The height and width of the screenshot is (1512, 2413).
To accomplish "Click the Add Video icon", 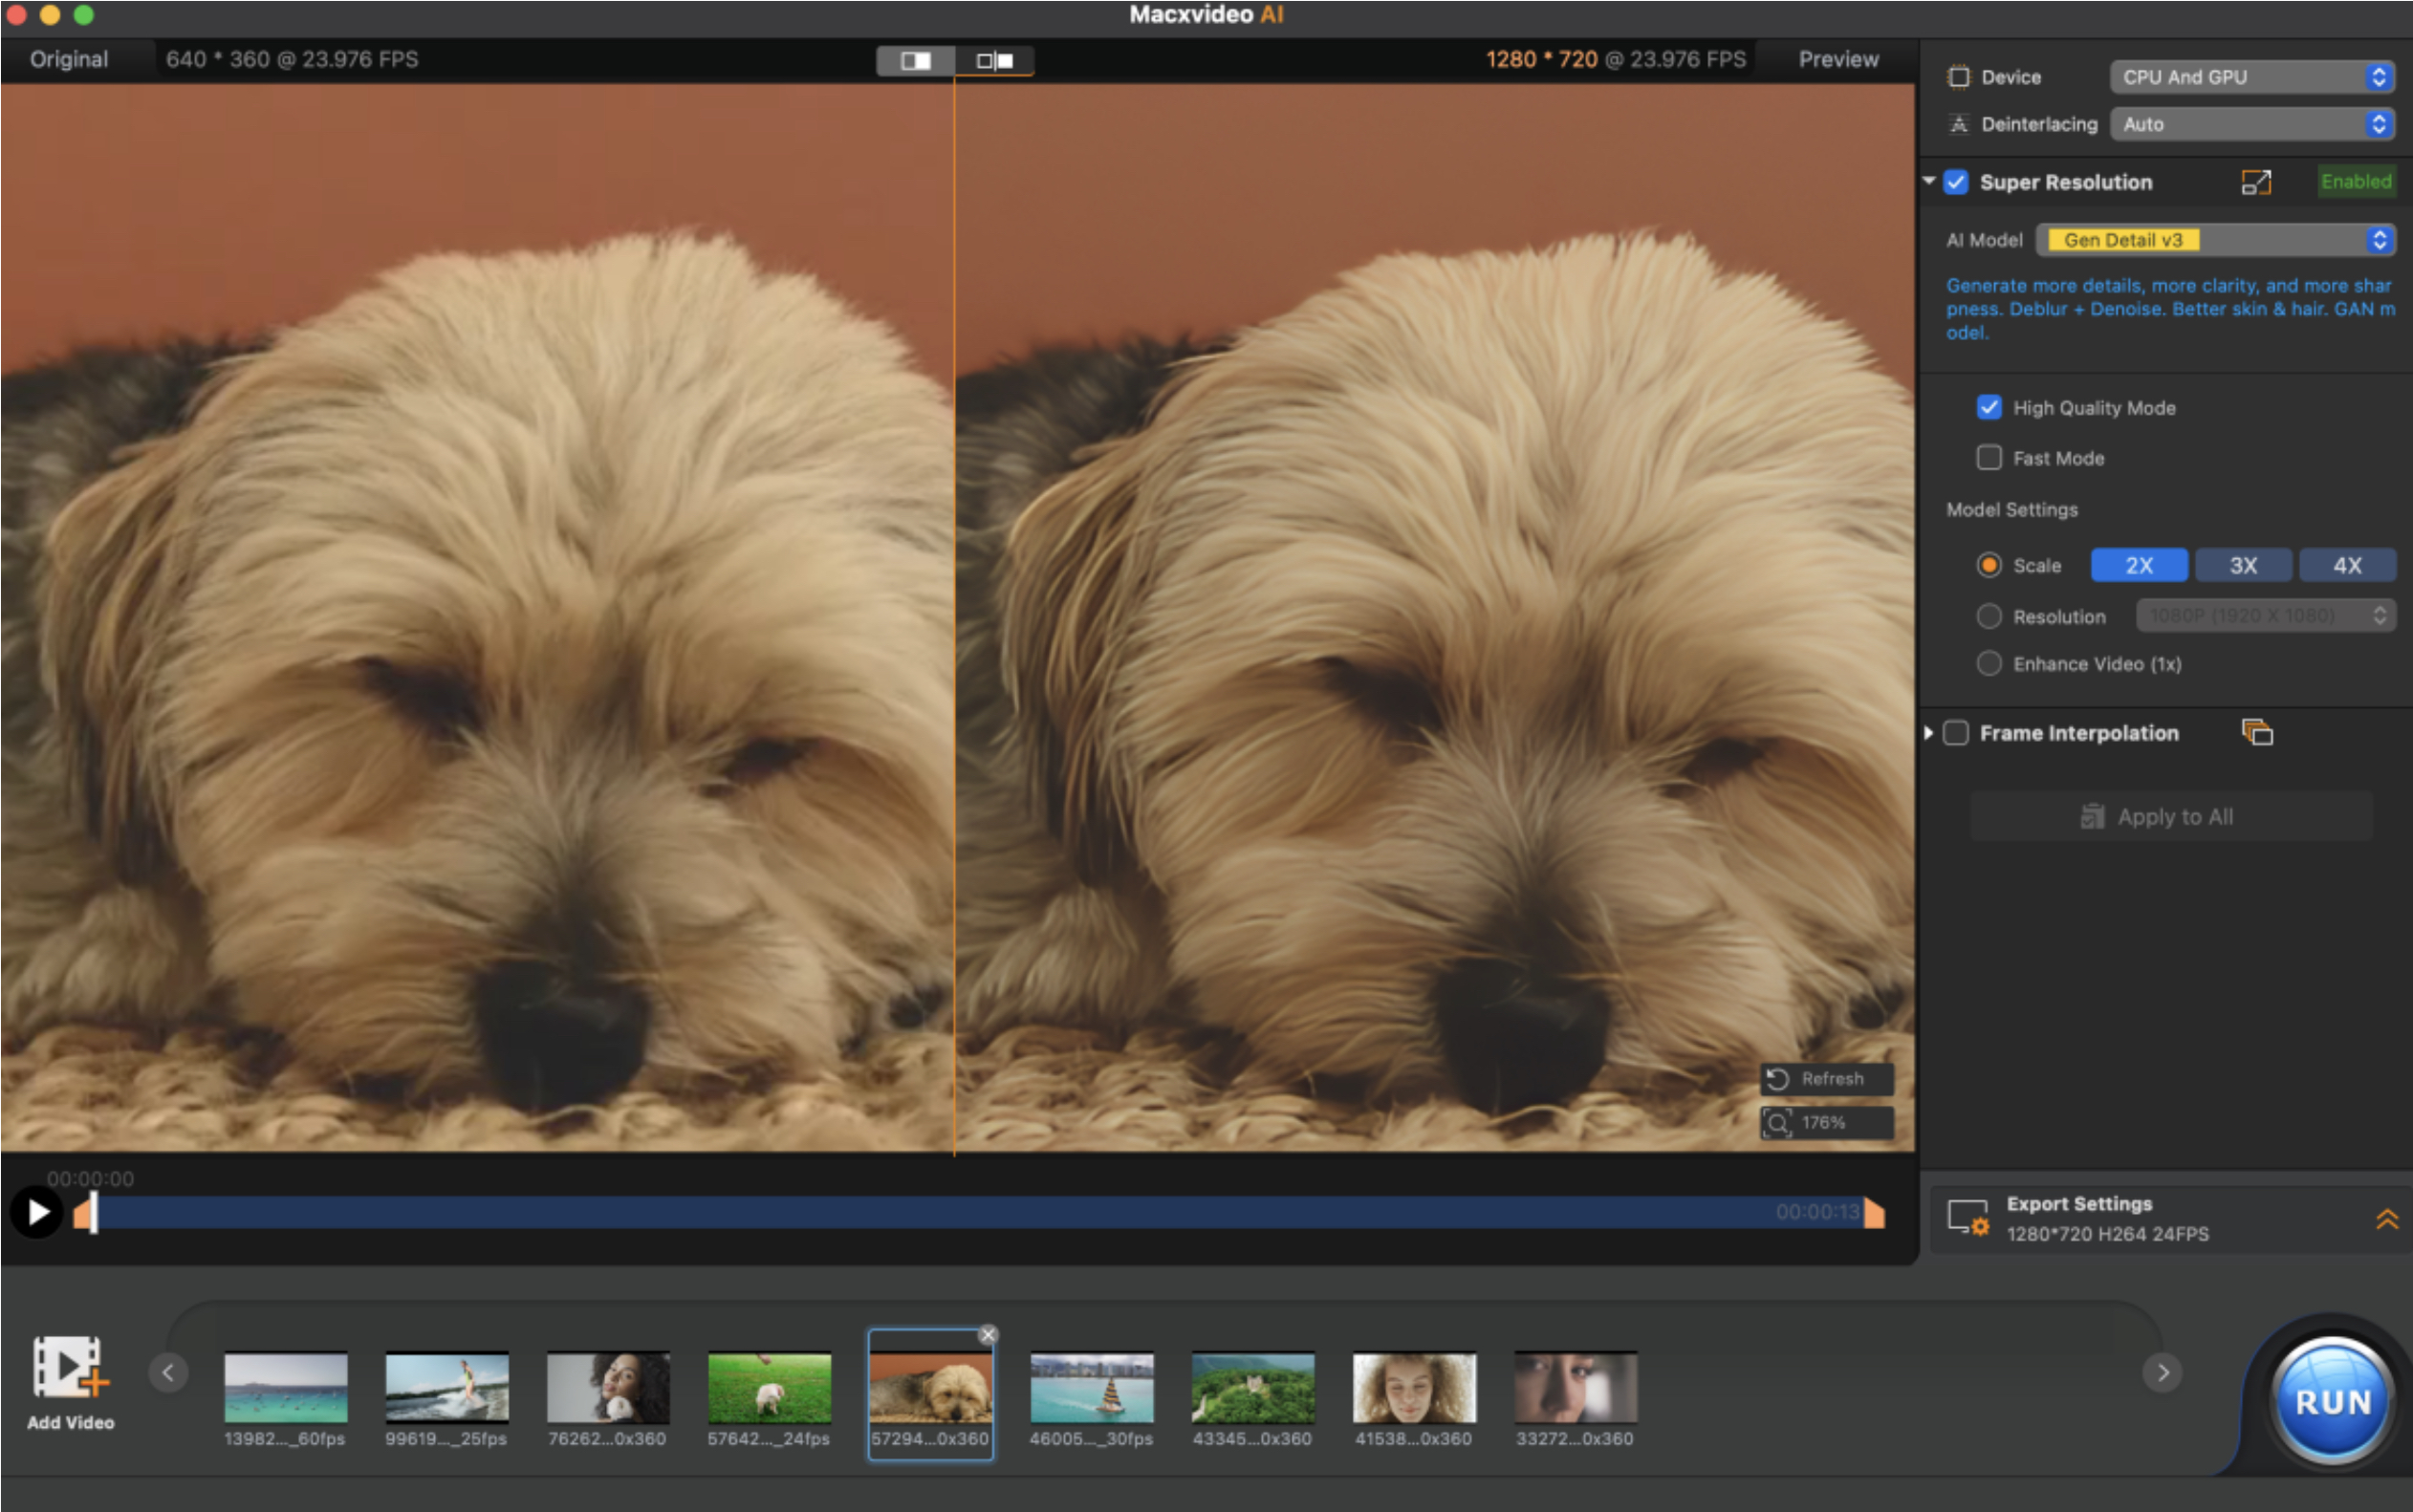I will click(x=69, y=1366).
